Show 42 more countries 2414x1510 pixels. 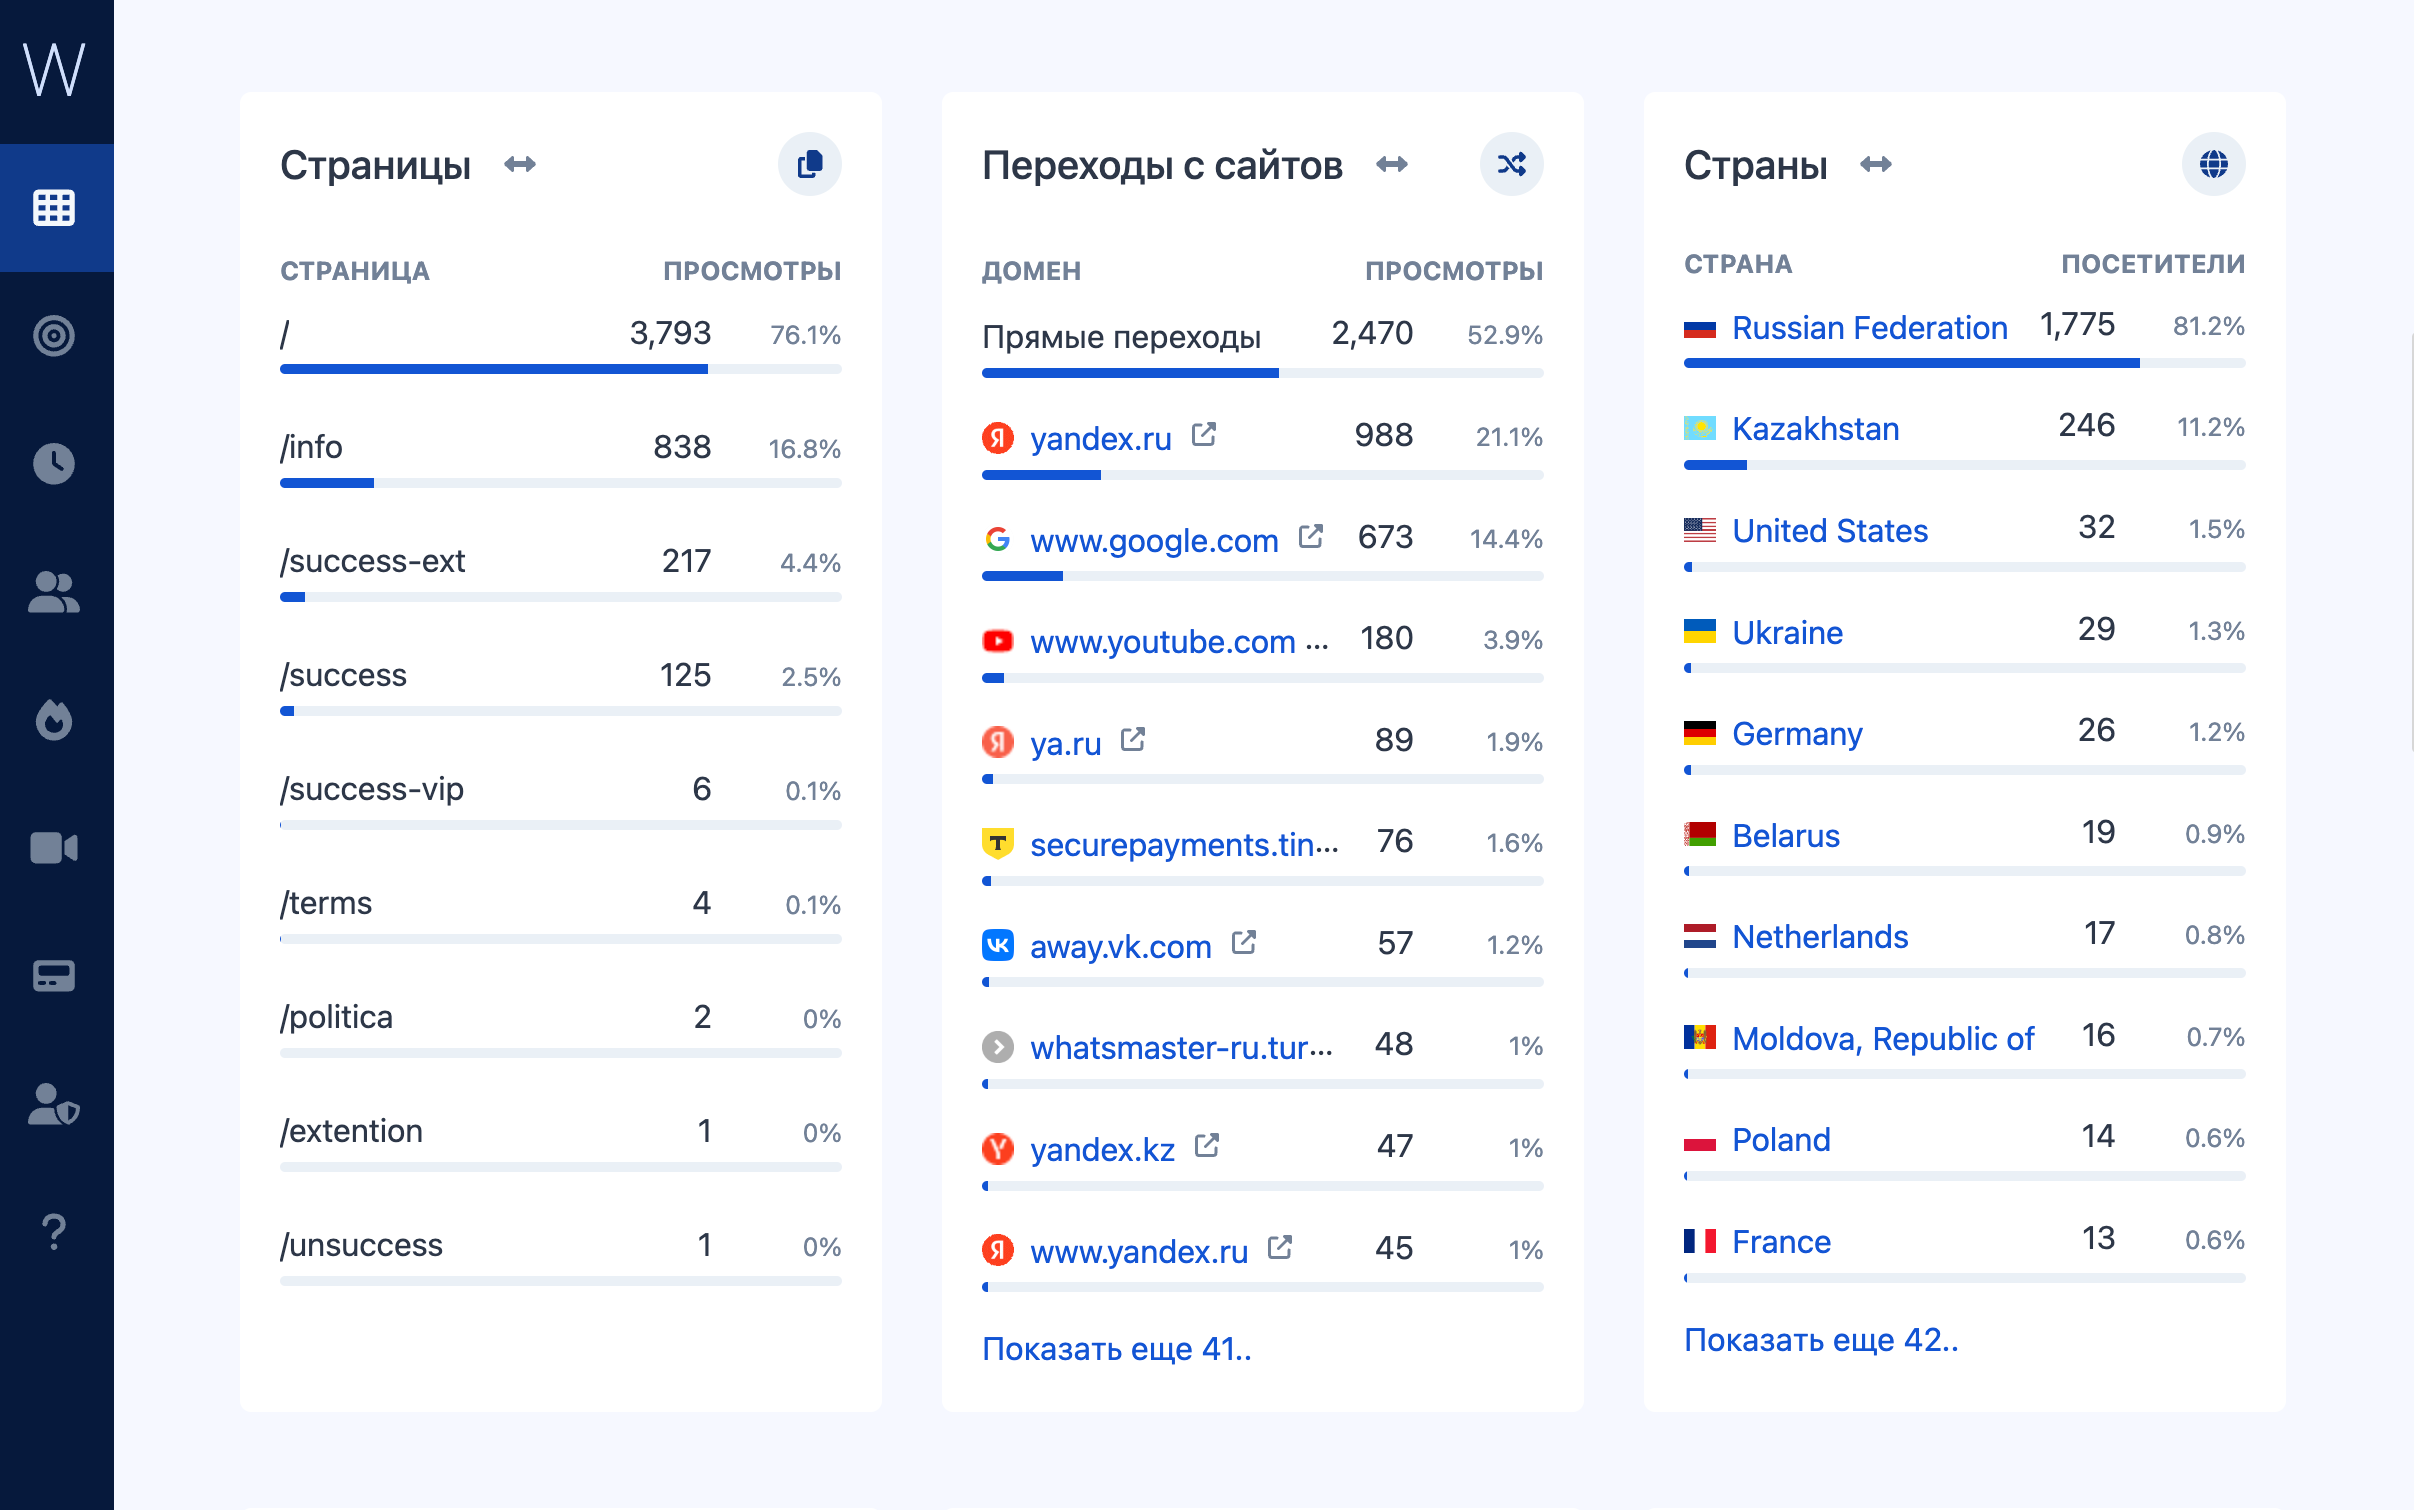[x=1820, y=1340]
